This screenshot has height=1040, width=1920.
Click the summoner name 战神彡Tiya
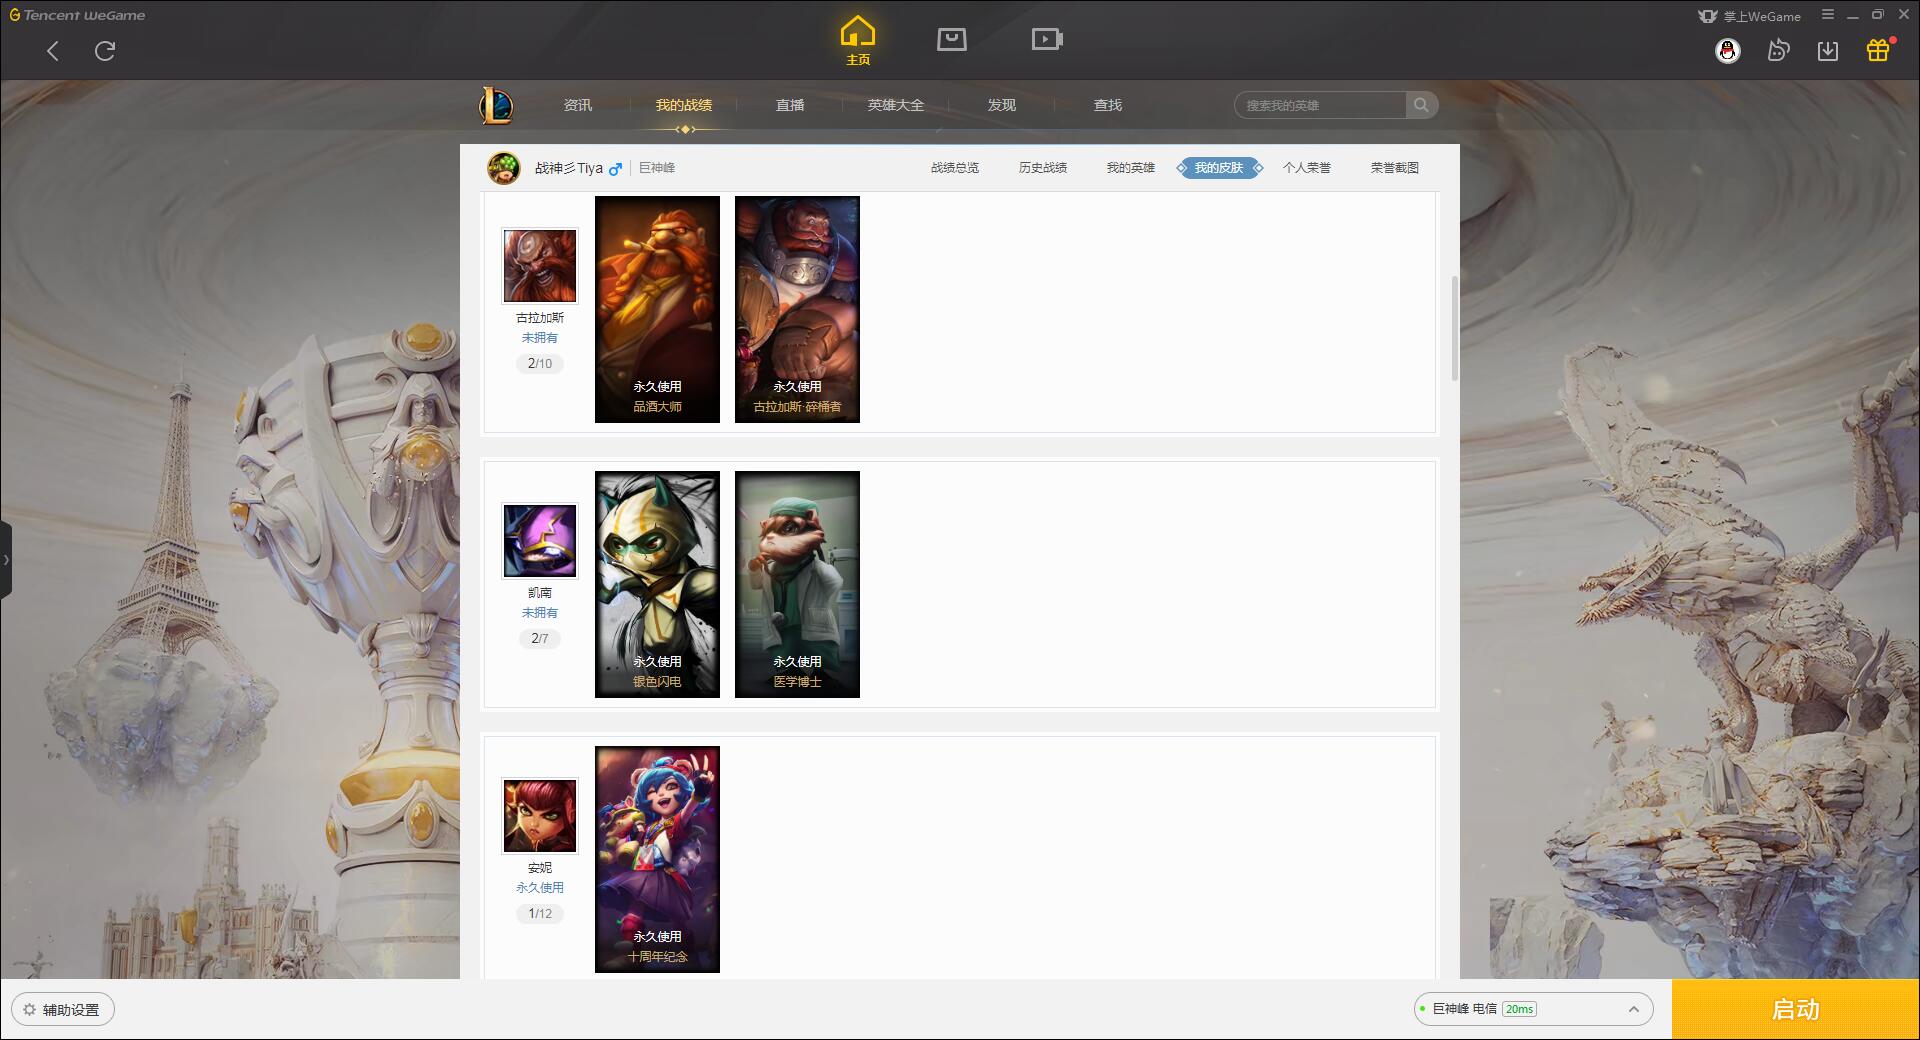569,168
